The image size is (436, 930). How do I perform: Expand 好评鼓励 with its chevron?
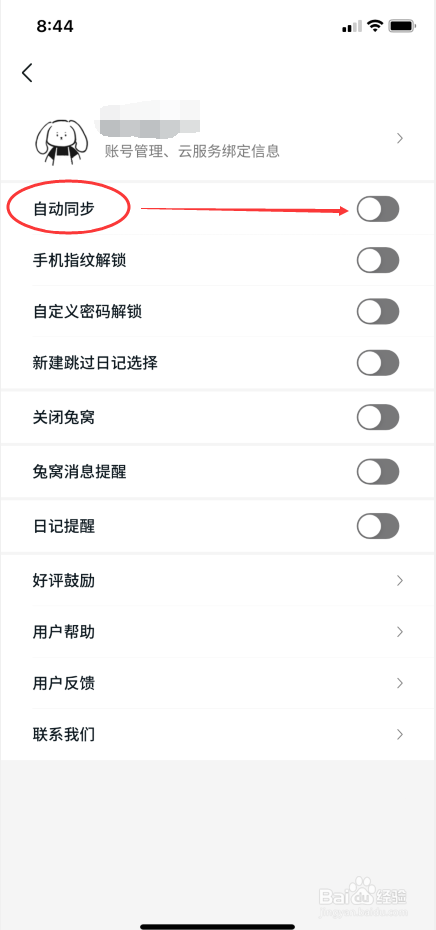coord(400,580)
